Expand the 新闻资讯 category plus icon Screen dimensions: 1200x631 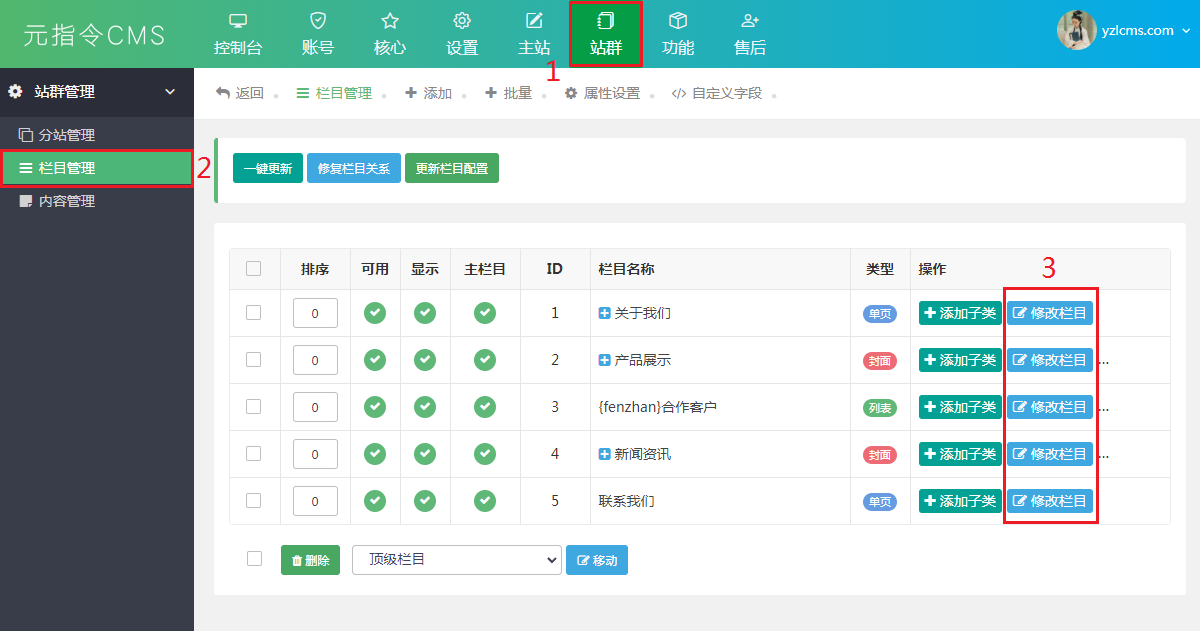604,454
